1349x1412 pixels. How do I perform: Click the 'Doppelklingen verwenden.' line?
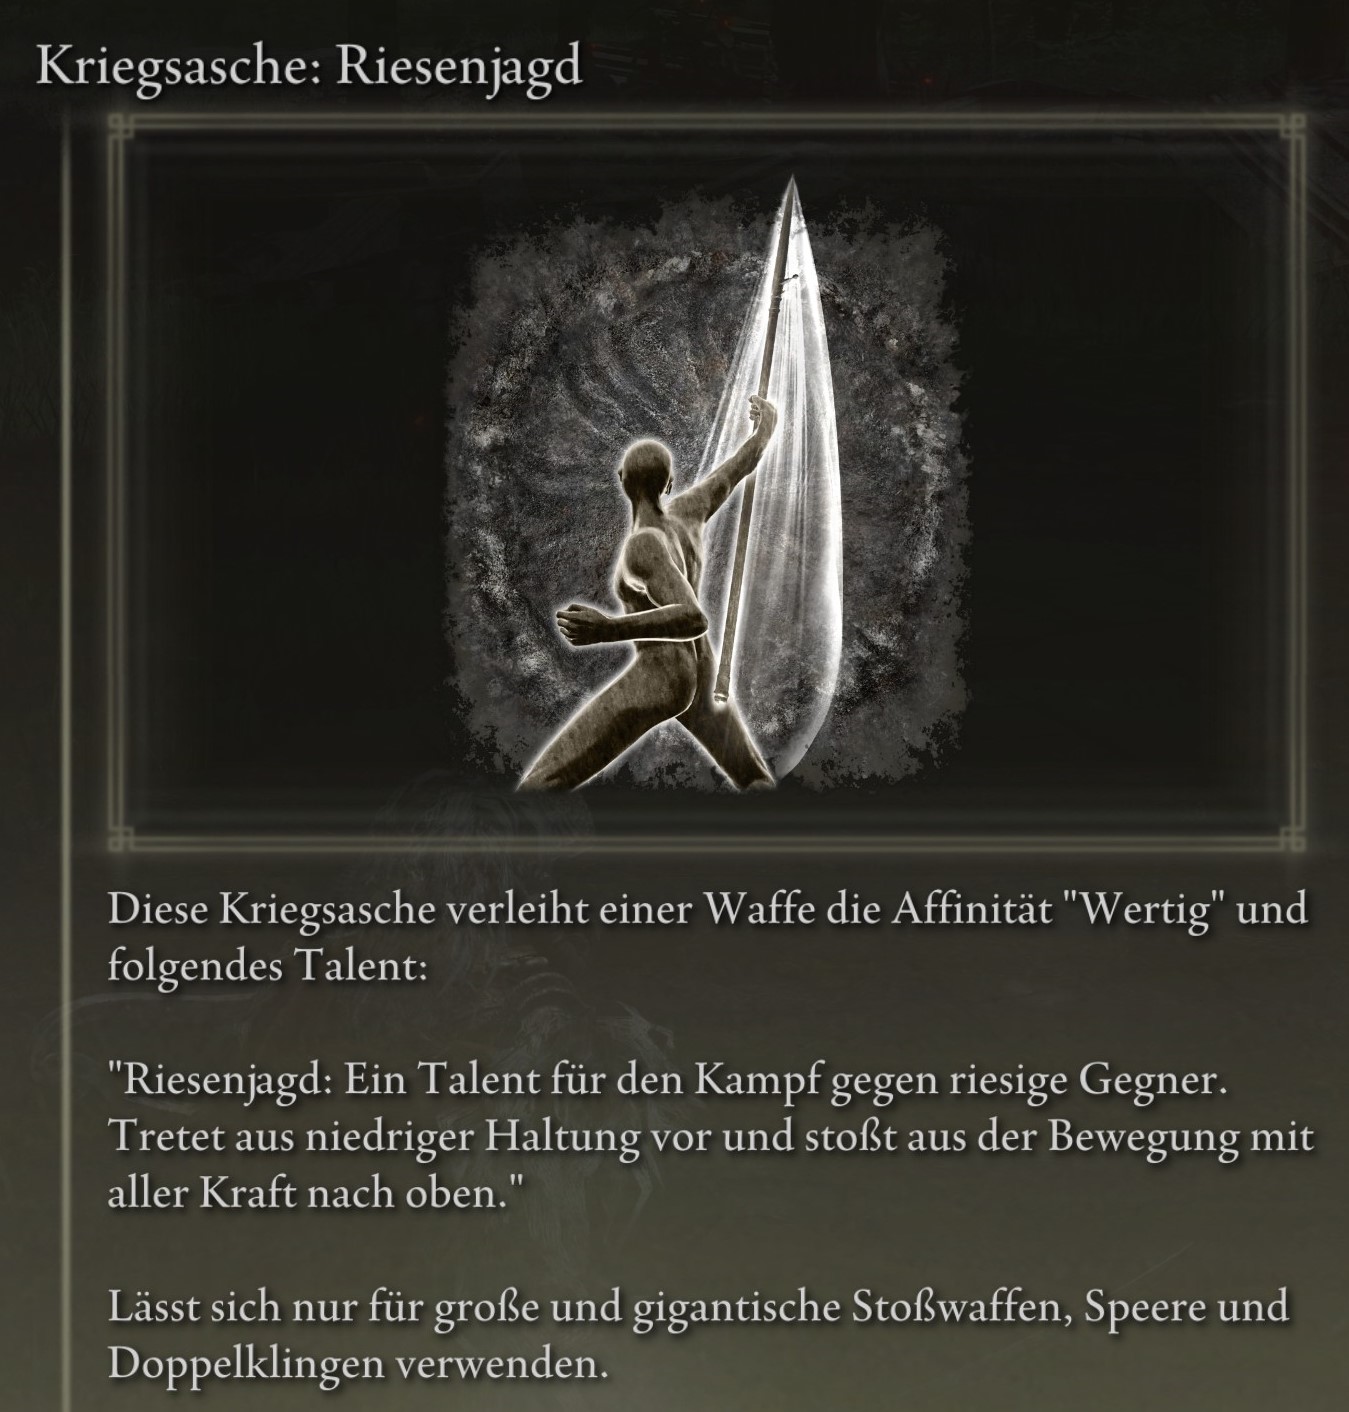(357, 1364)
